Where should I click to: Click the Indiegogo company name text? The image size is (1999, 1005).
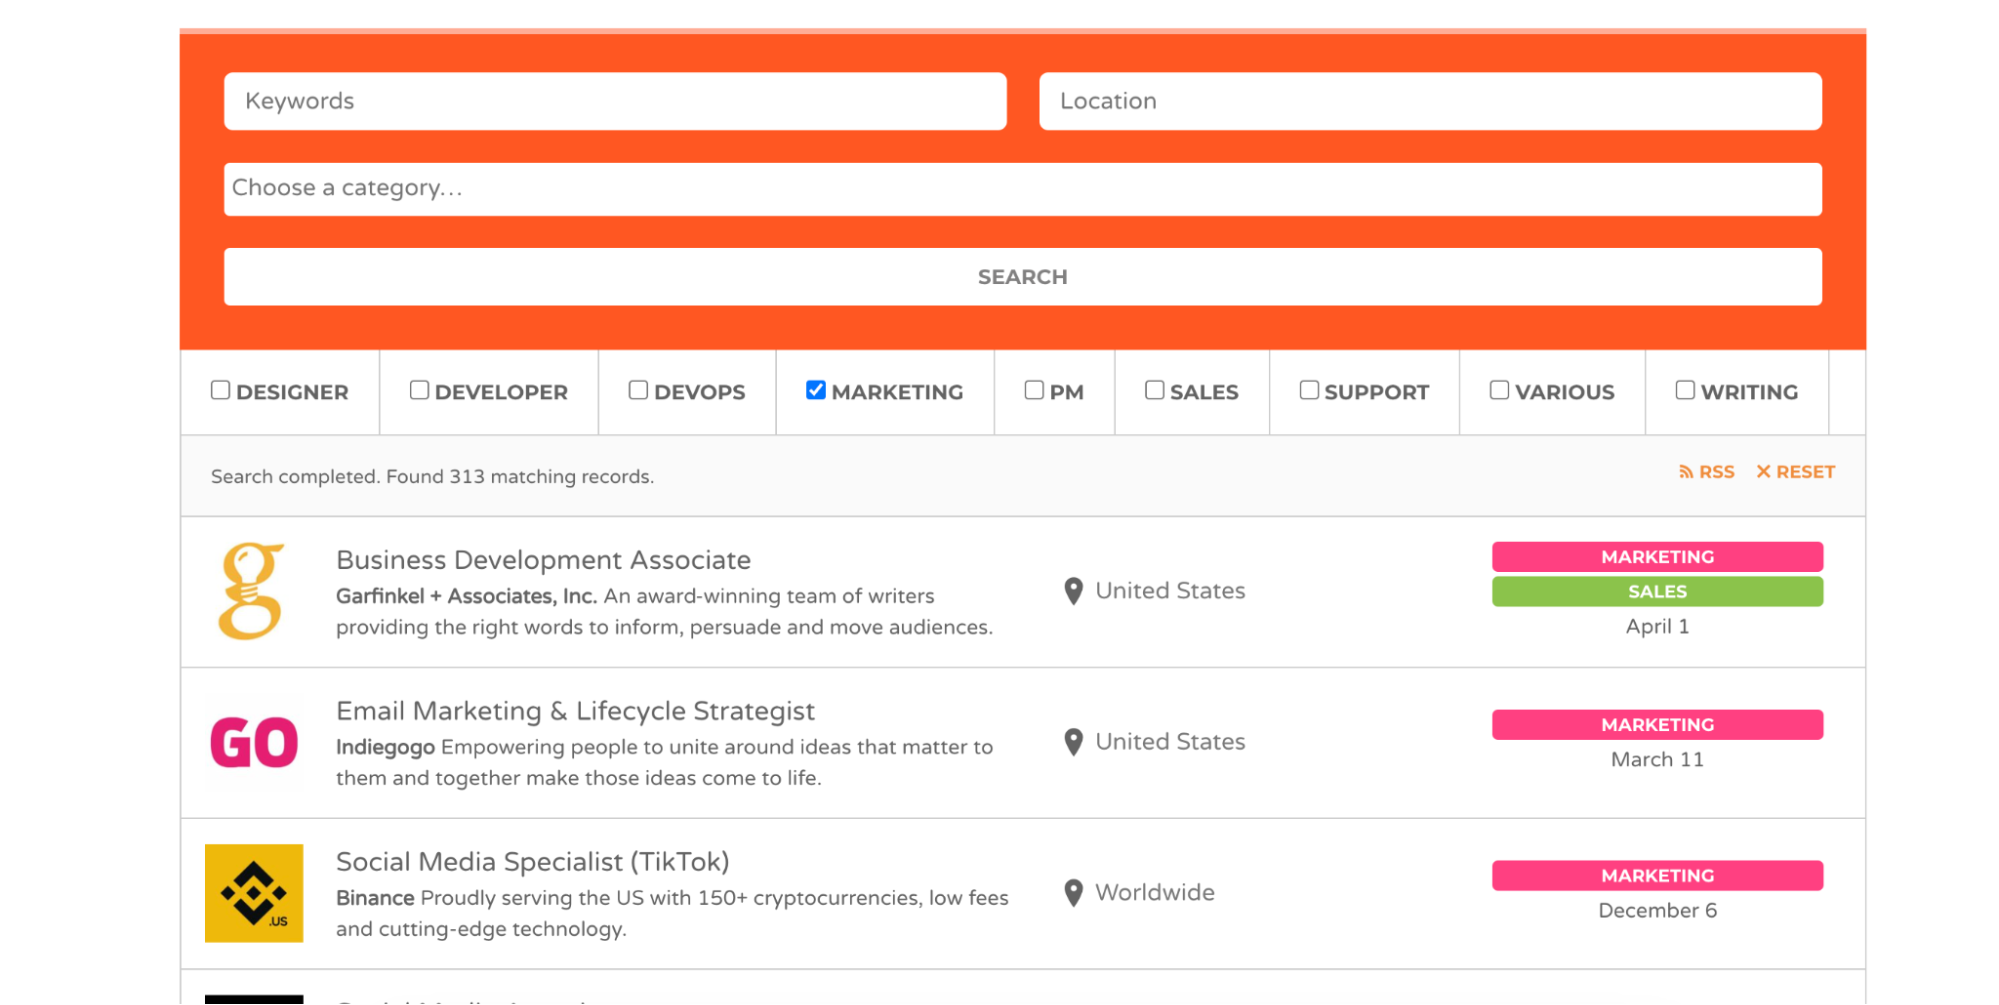(x=385, y=747)
